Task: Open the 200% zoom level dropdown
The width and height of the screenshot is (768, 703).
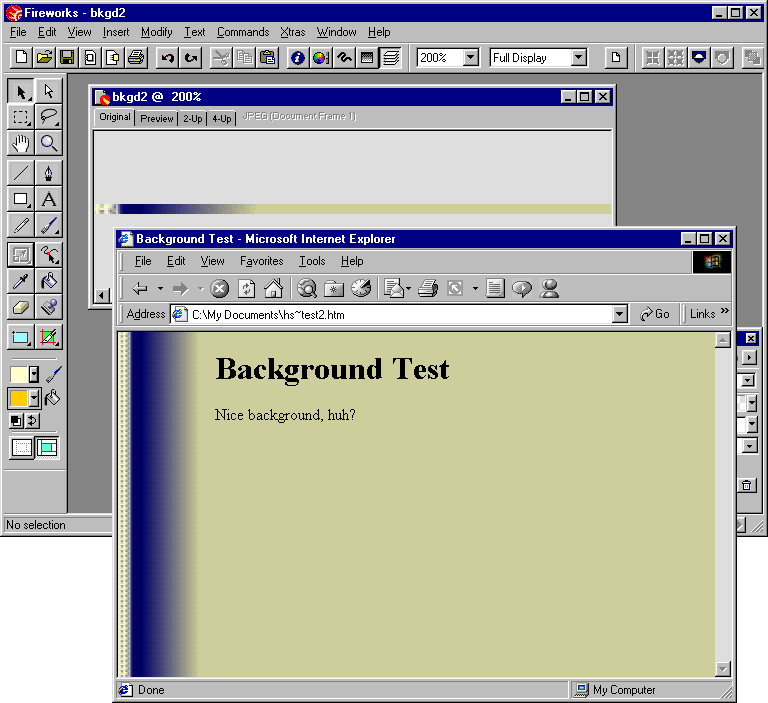Action: (x=471, y=58)
